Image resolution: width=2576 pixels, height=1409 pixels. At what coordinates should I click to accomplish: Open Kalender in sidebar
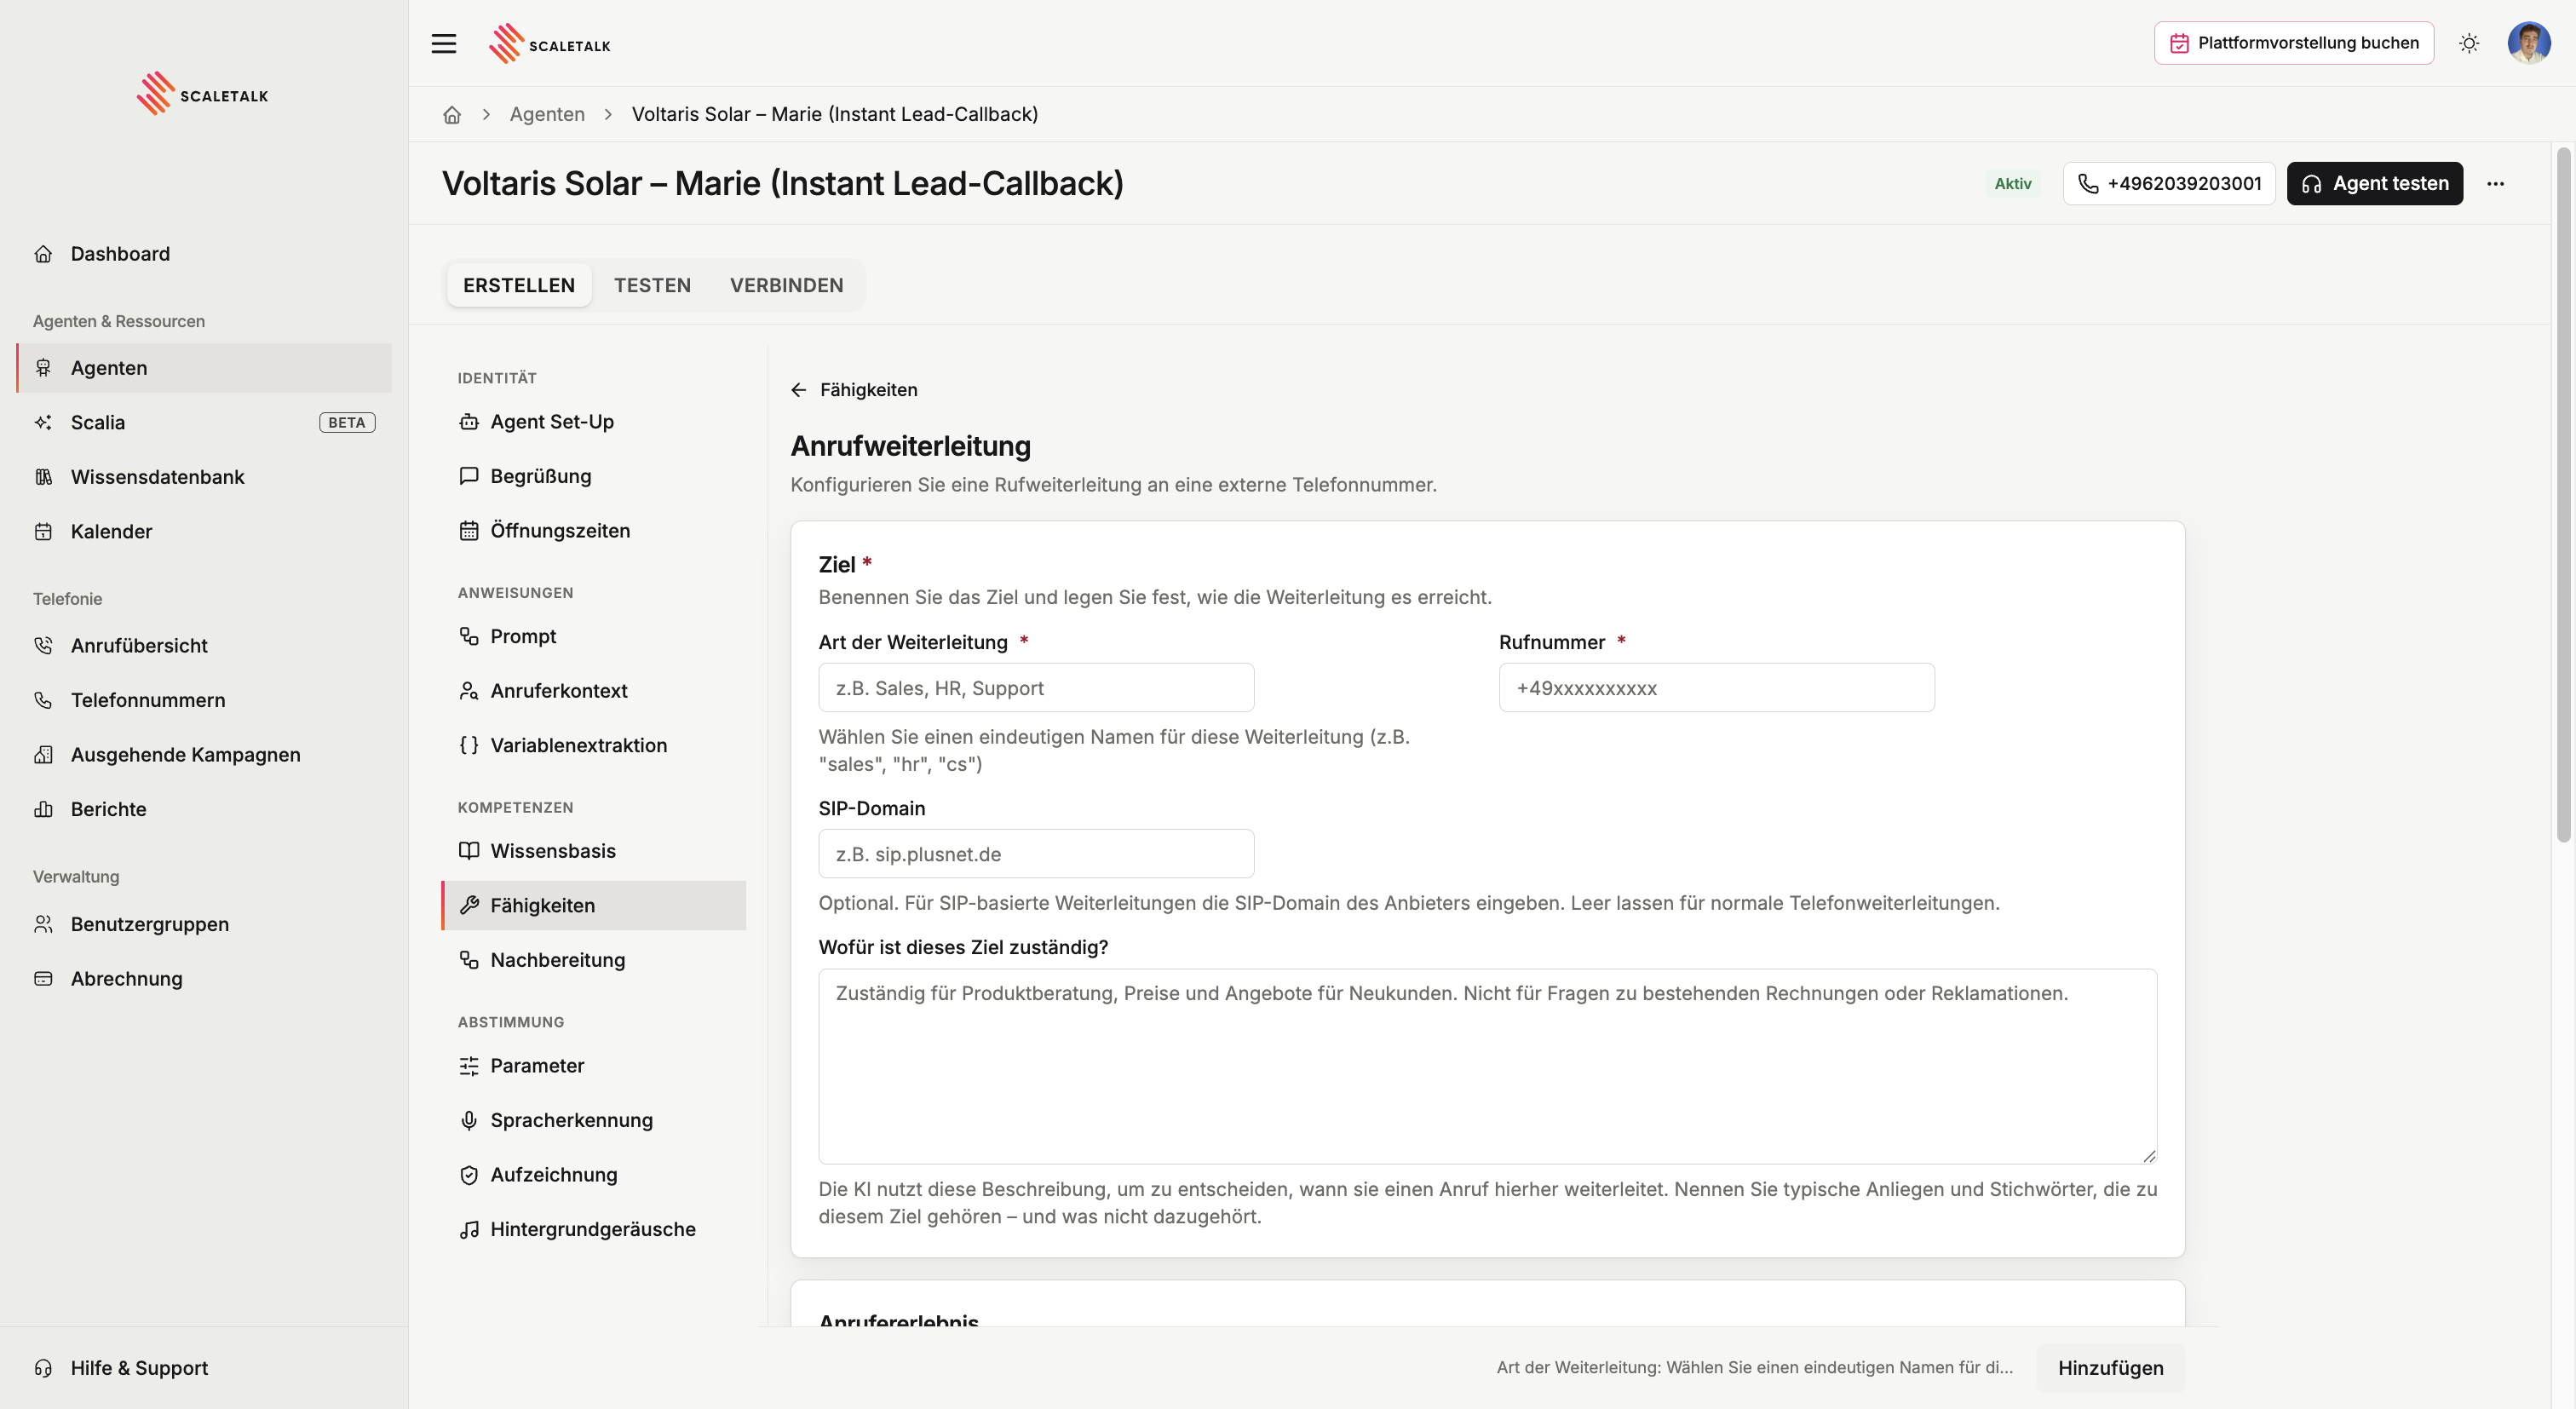point(204,531)
